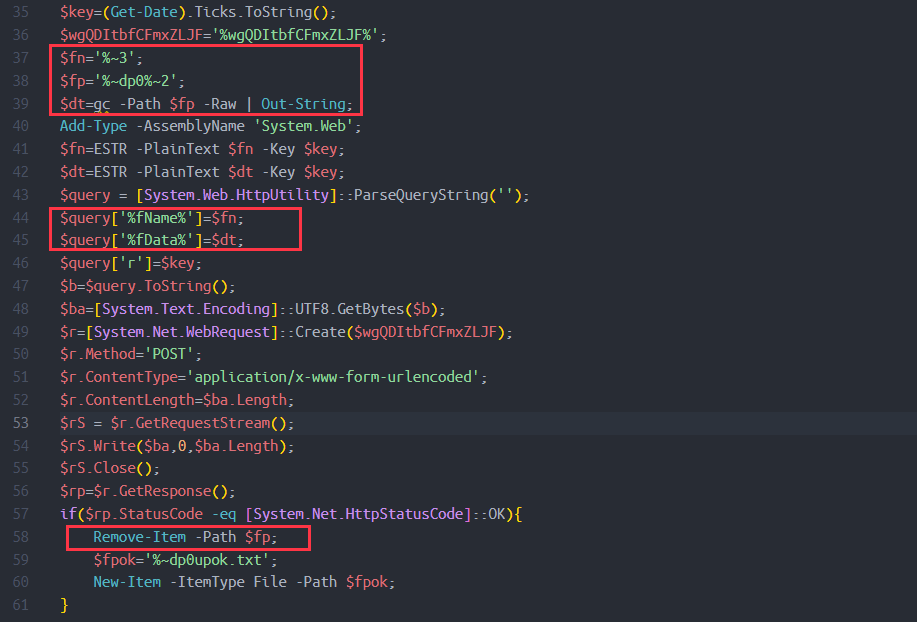
Task: Click line number 35 in the gutter
Action: tap(20, 12)
